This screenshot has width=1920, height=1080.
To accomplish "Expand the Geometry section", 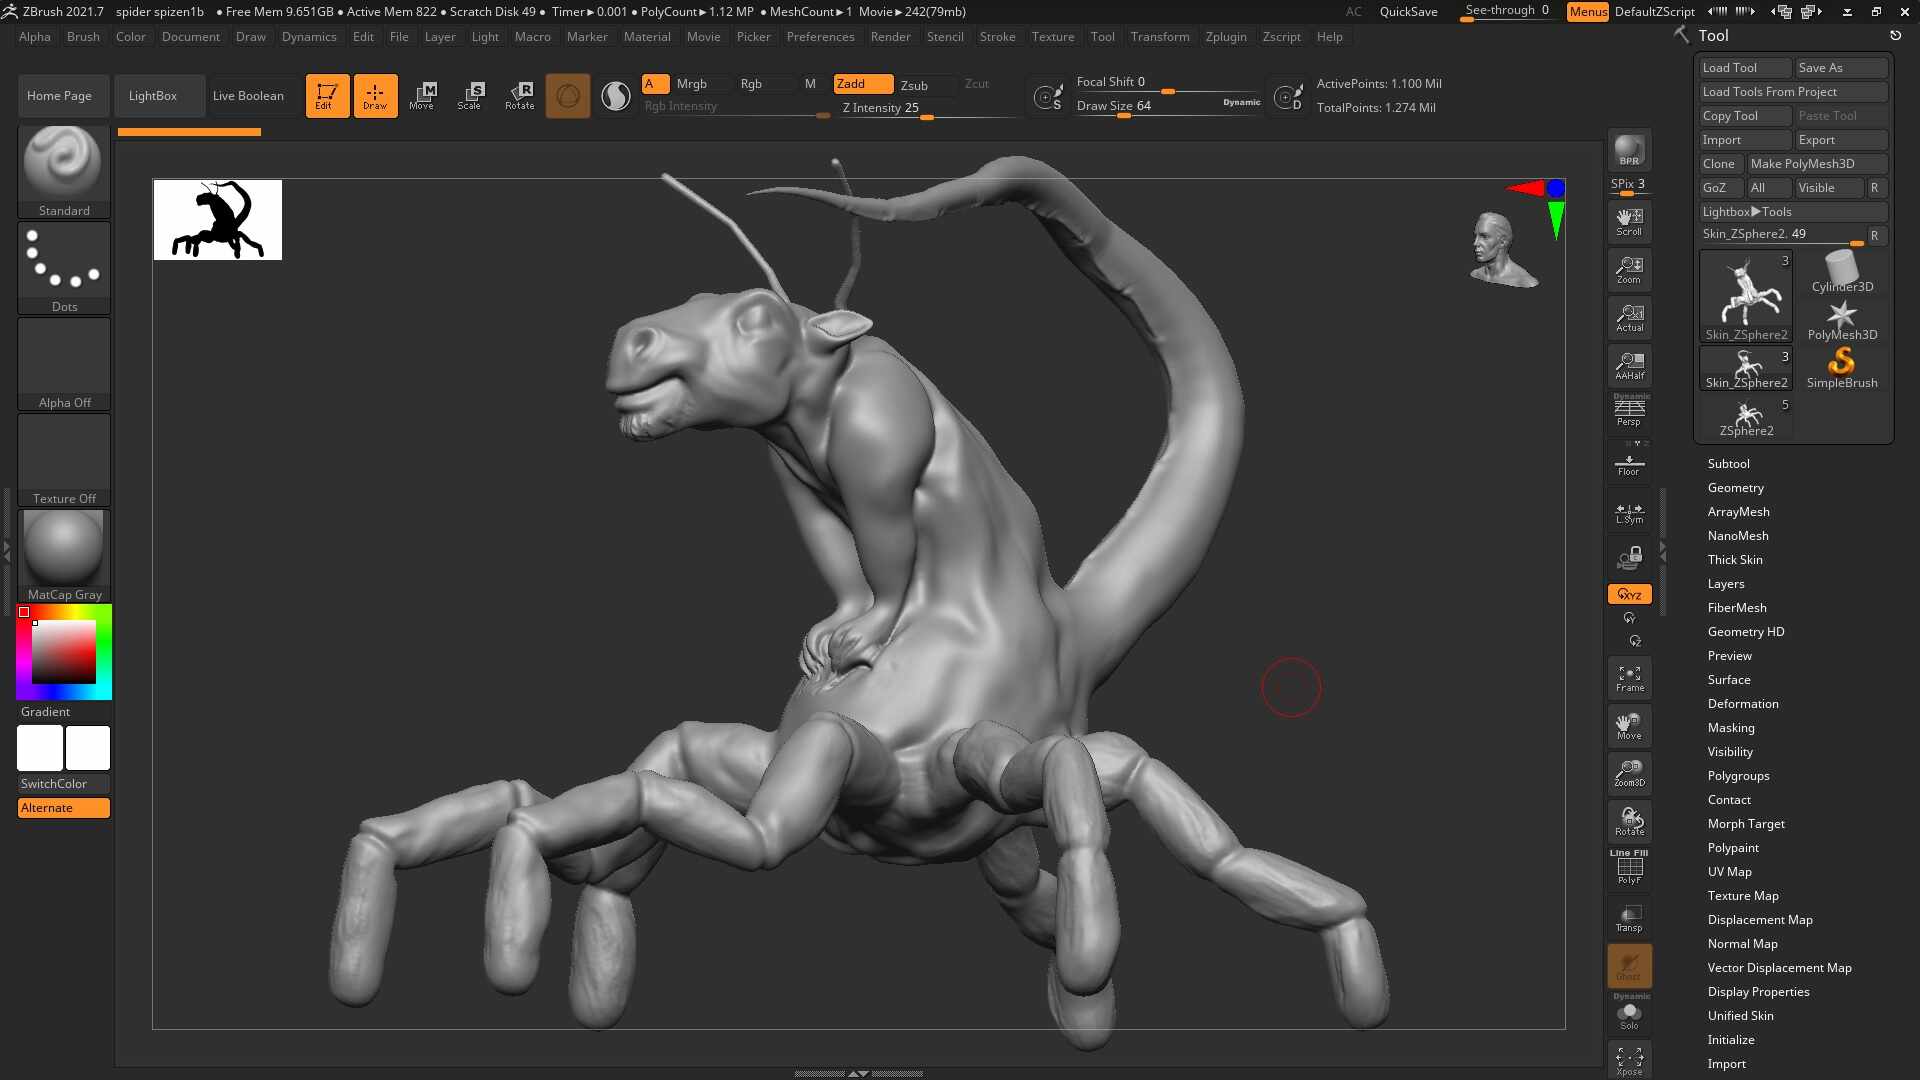I will click(1735, 487).
